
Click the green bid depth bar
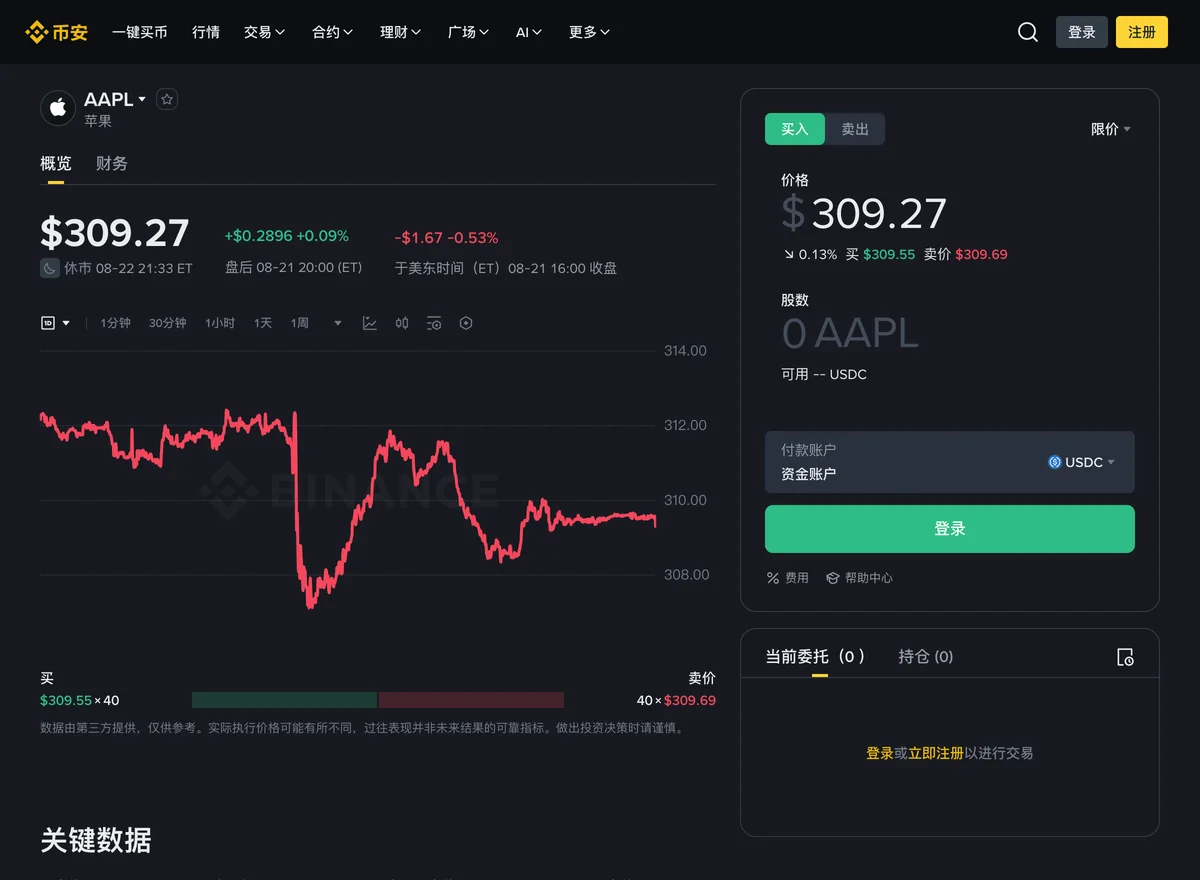(x=284, y=700)
